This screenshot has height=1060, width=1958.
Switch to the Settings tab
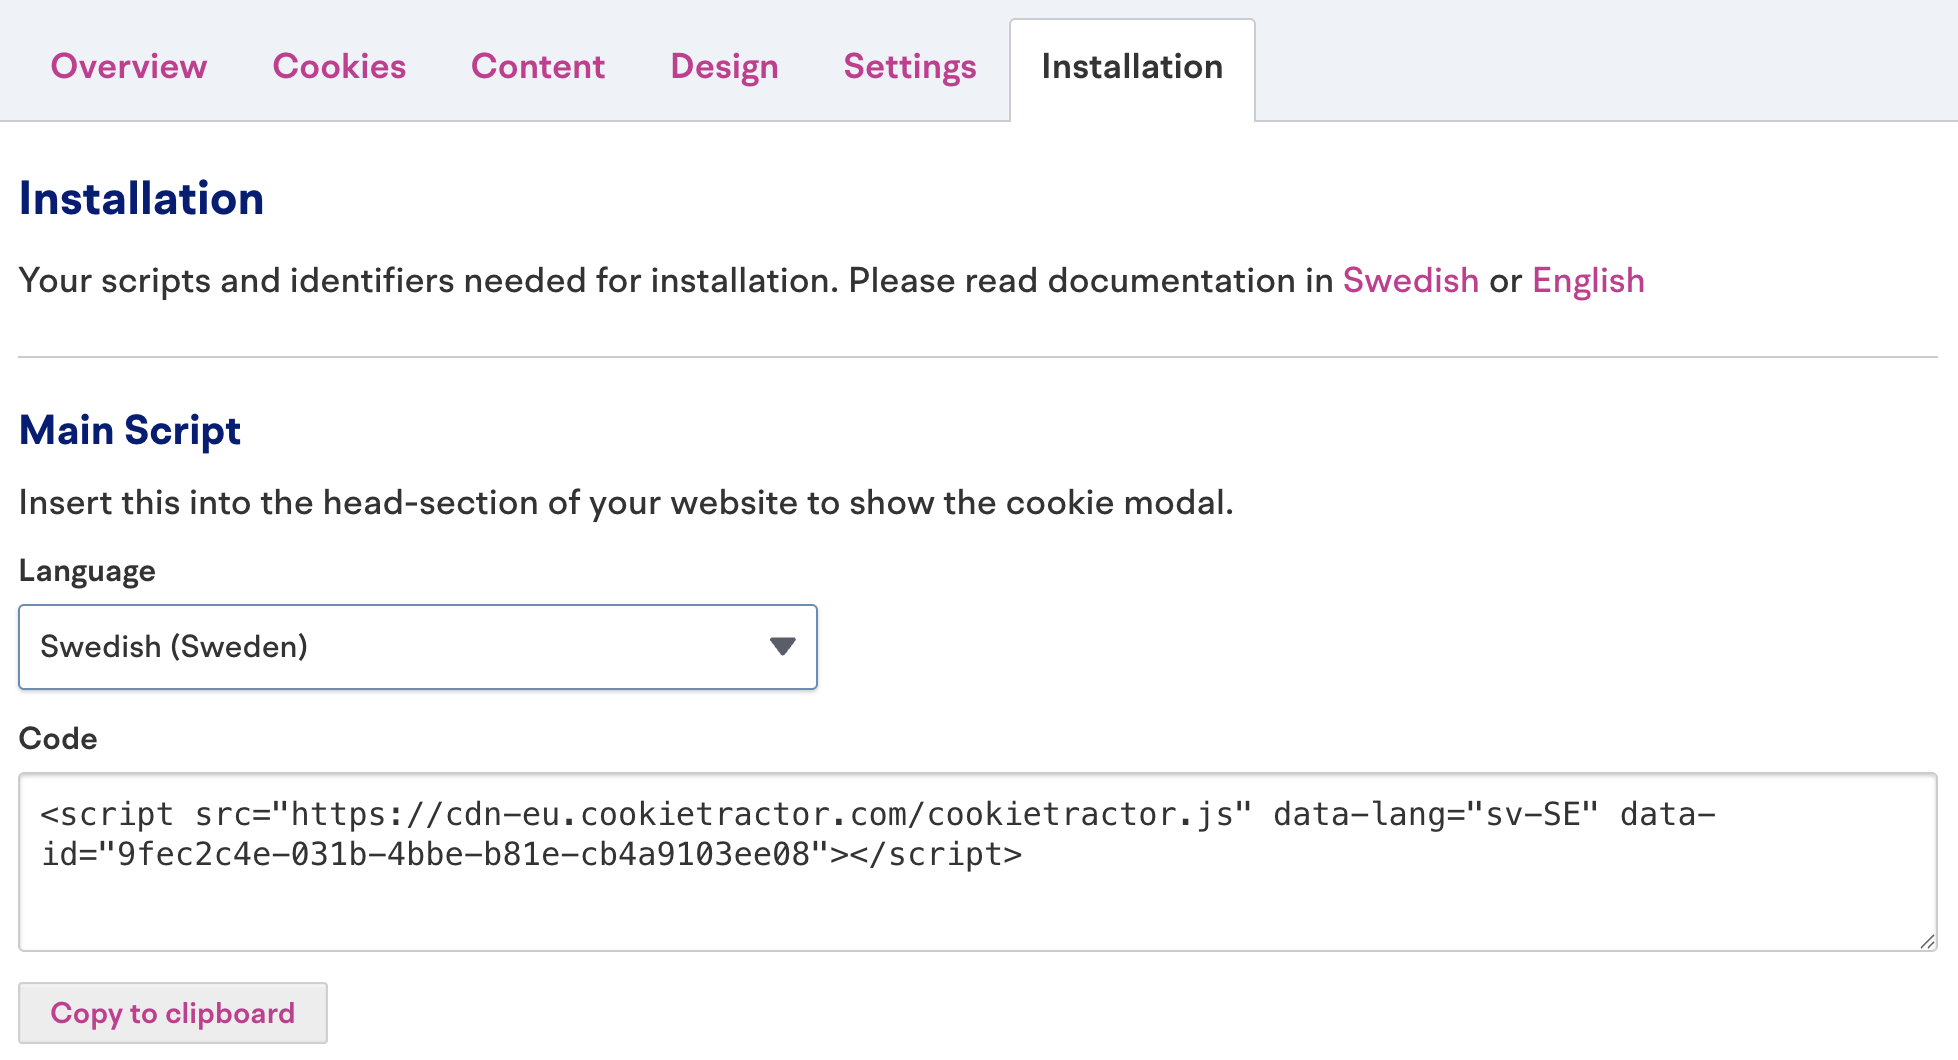pyautogui.click(x=909, y=67)
